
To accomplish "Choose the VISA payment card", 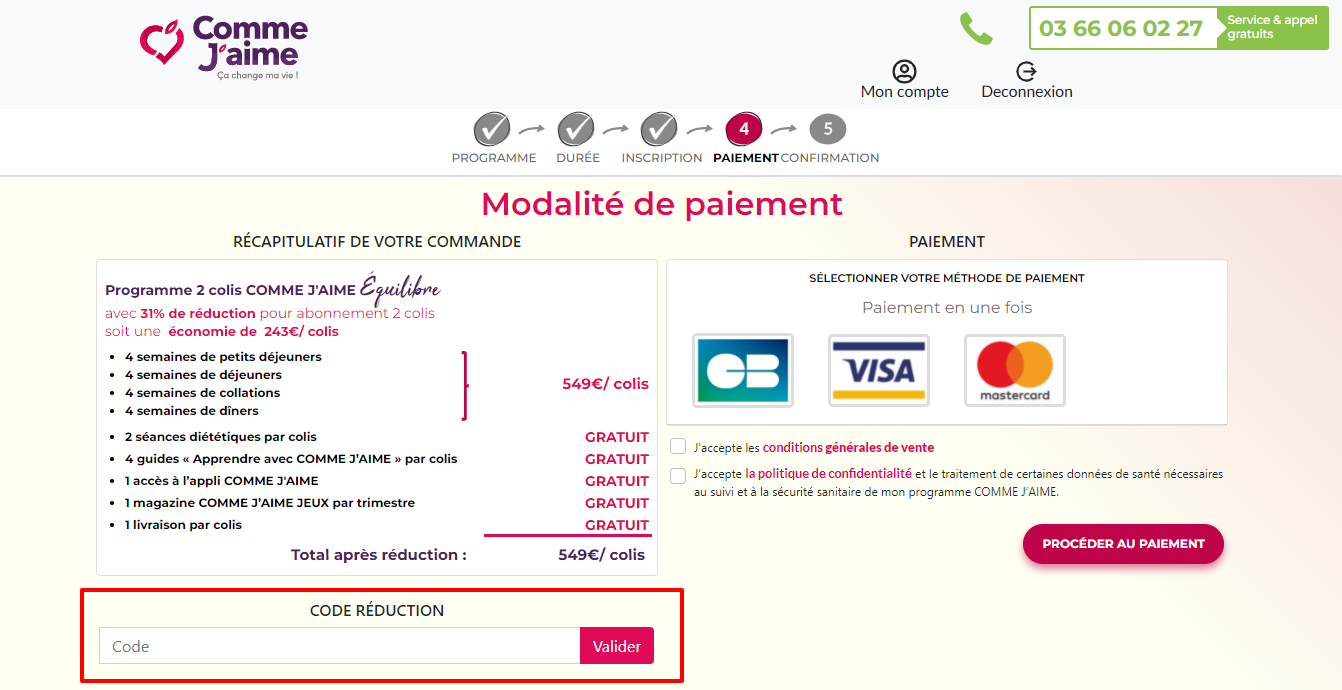I will (x=879, y=371).
